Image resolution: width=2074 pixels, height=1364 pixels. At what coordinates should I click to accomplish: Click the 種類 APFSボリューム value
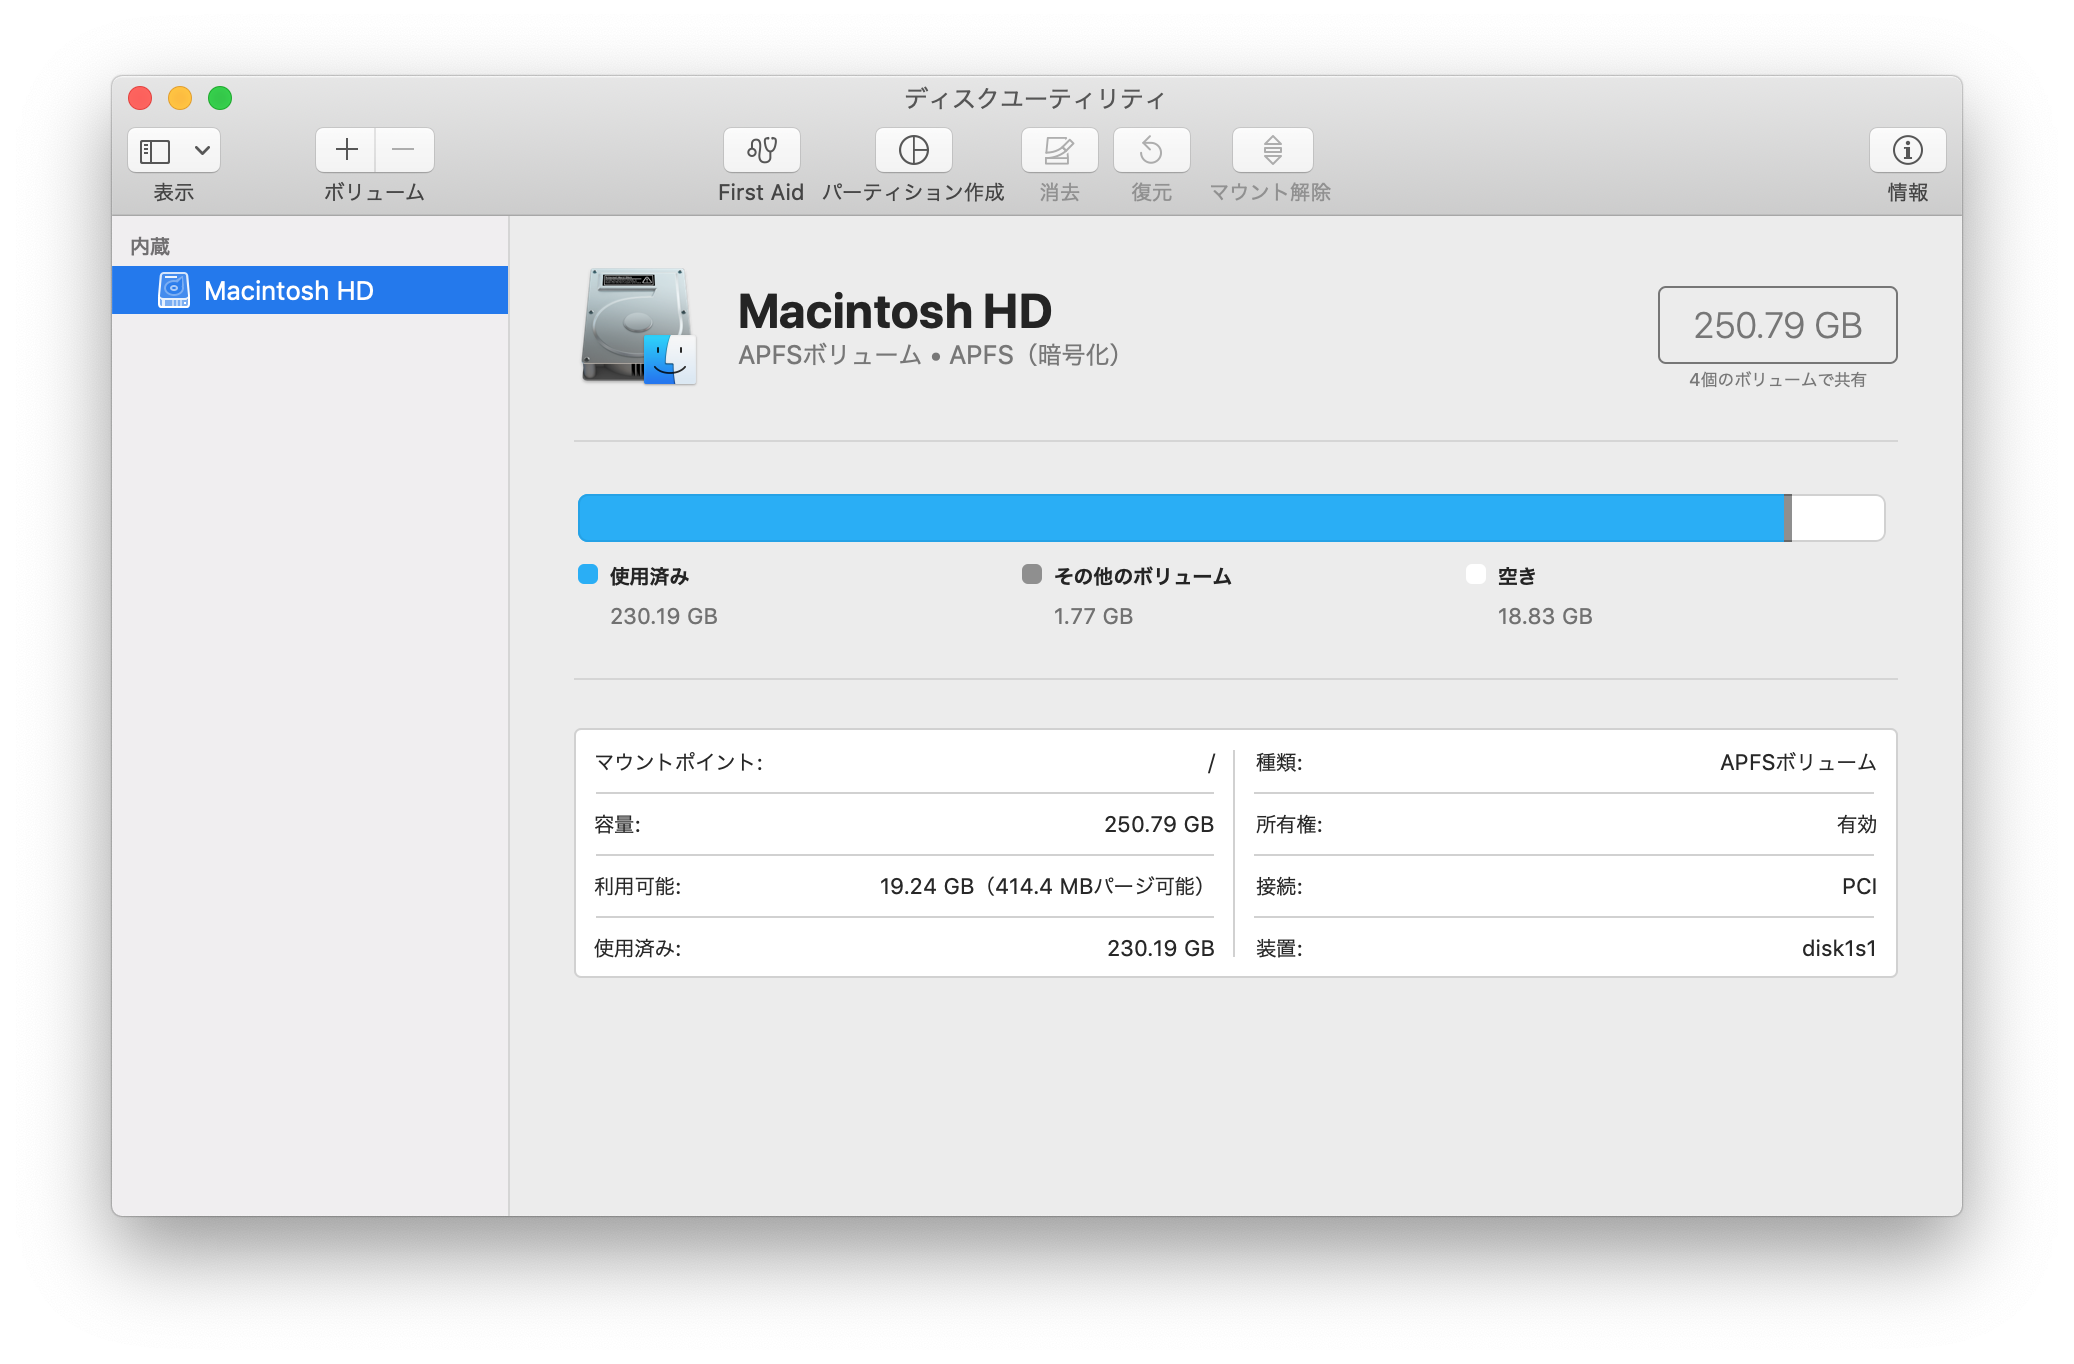tap(1798, 763)
